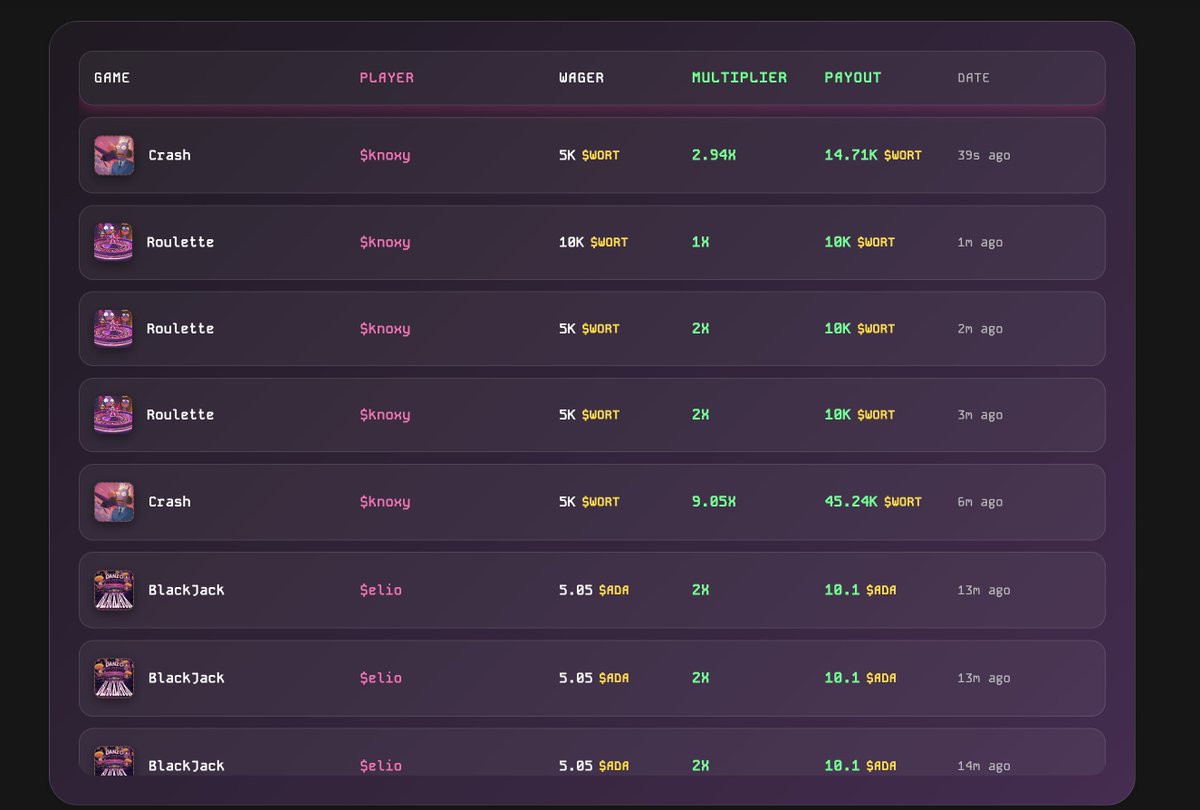The height and width of the screenshot is (810, 1200).
Task: Sort by the WAGER column header
Action: [x=581, y=77]
